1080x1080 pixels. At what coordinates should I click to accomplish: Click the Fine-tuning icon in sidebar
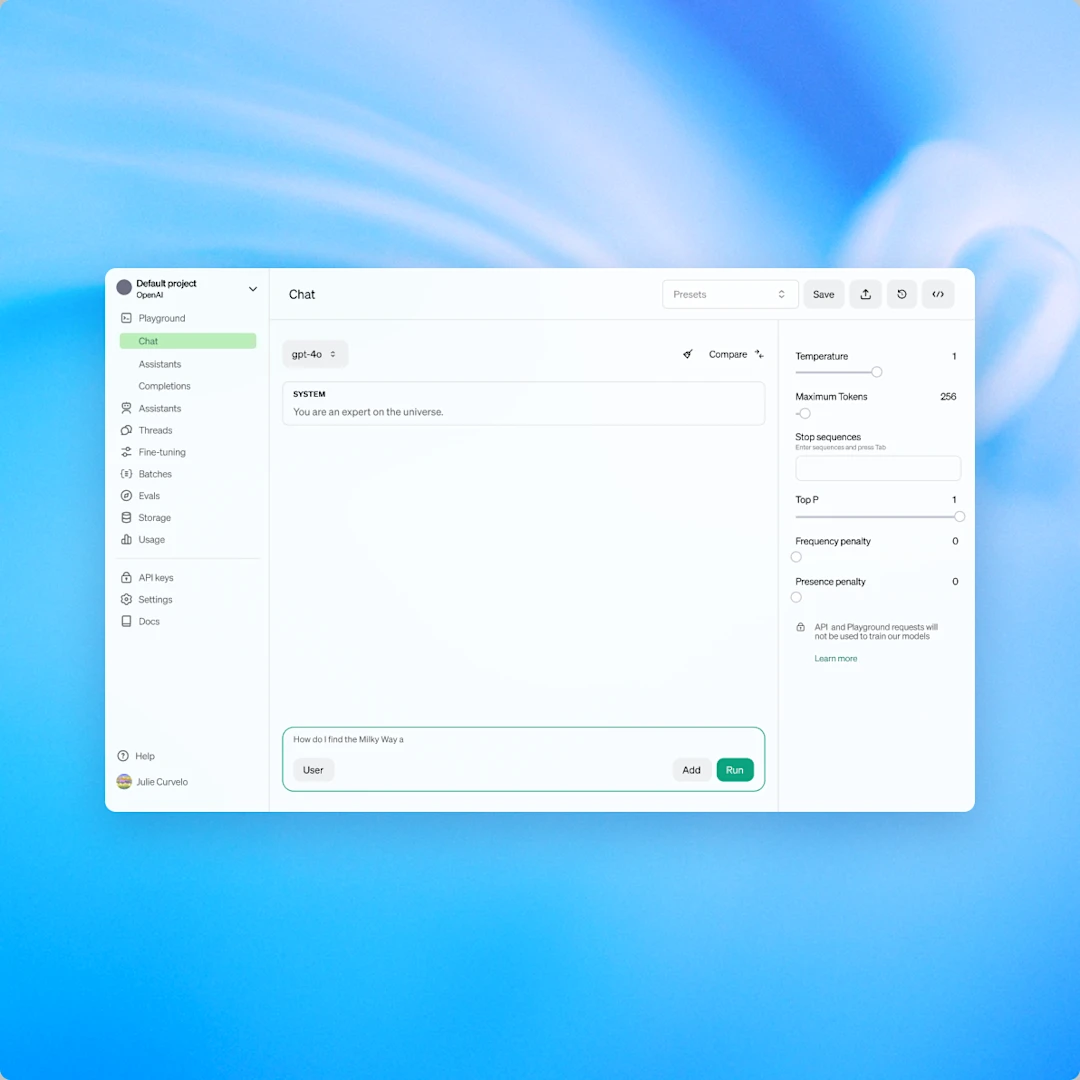click(126, 452)
